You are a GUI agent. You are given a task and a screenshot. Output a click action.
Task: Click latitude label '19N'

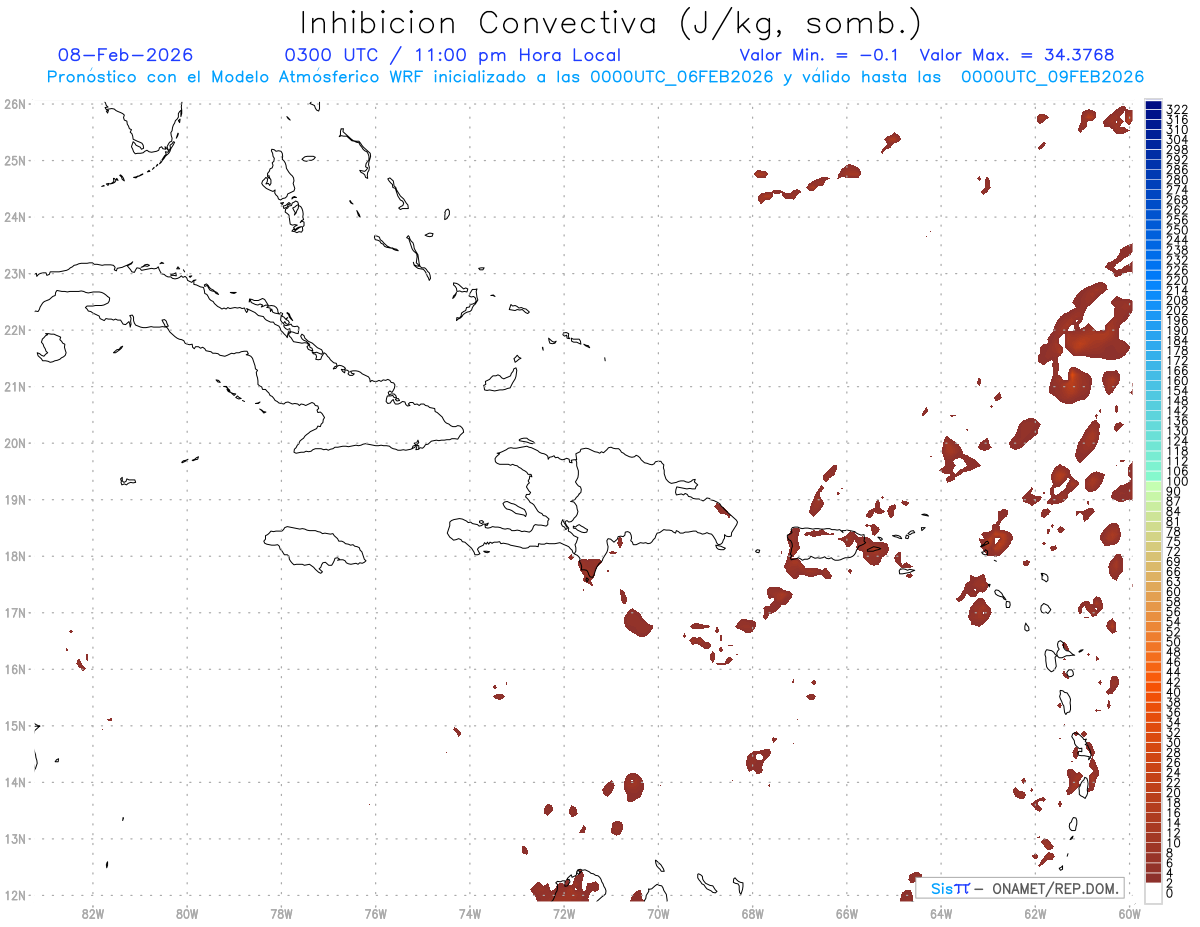tap(15, 499)
